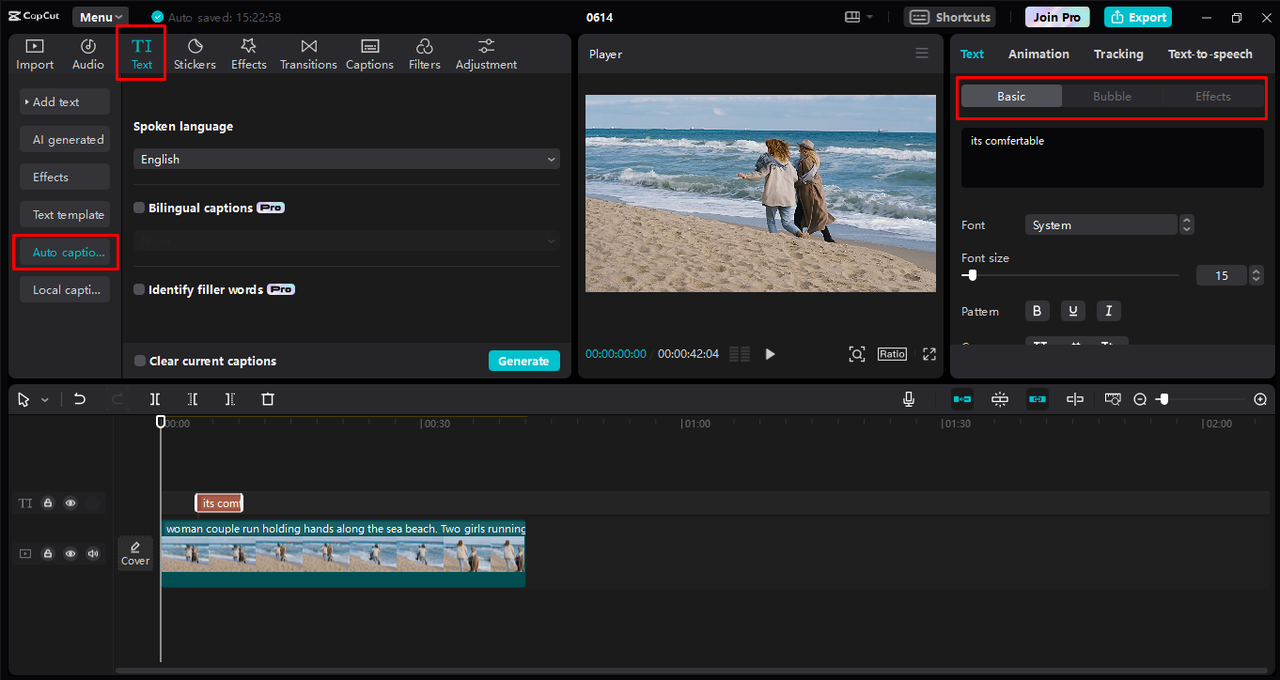Play the video preview
Image resolution: width=1280 pixels, height=680 pixels.
click(x=770, y=354)
